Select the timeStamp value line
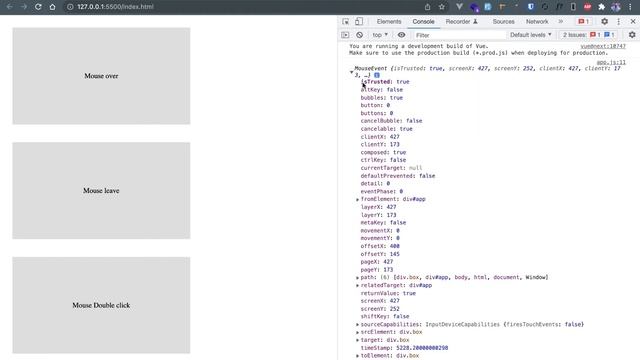640x360 pixels. (404, 348)
